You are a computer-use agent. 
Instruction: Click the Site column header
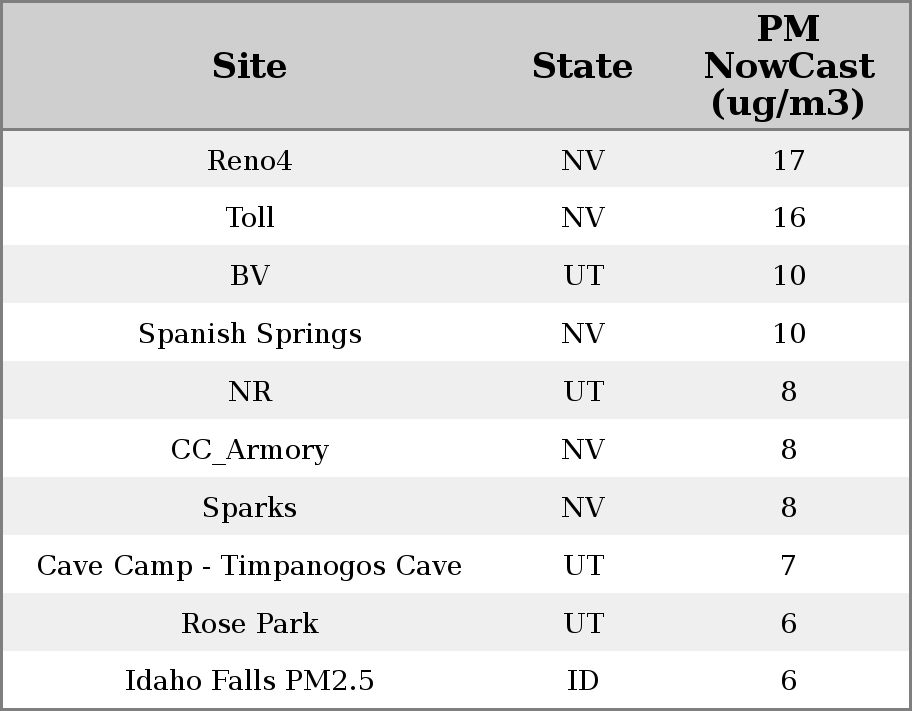coord(249,67)
